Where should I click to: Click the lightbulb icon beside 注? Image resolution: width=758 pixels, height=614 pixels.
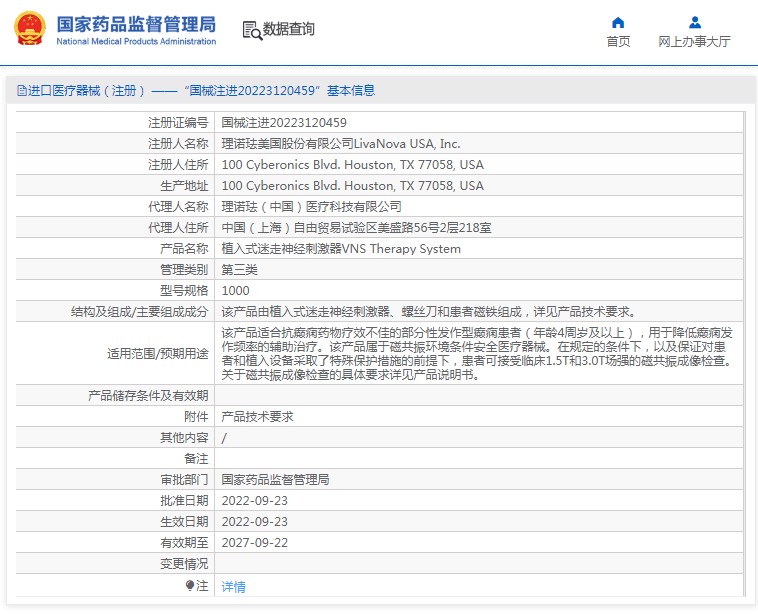click(190, 585)
